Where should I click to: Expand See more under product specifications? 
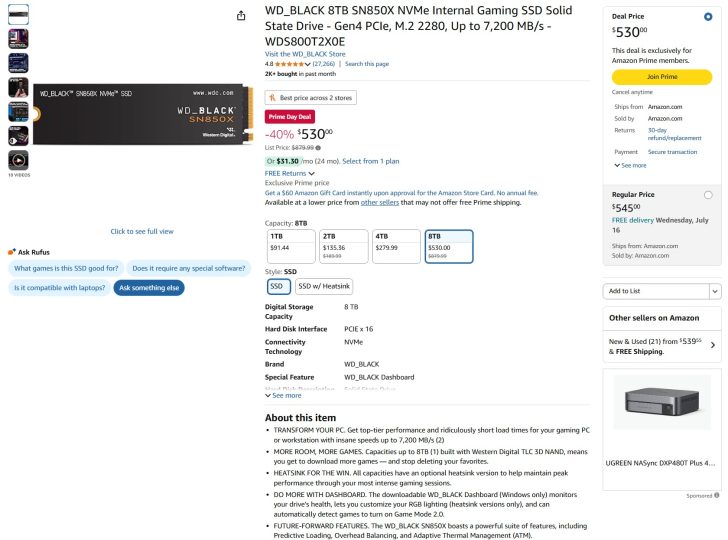pos(283,396)
